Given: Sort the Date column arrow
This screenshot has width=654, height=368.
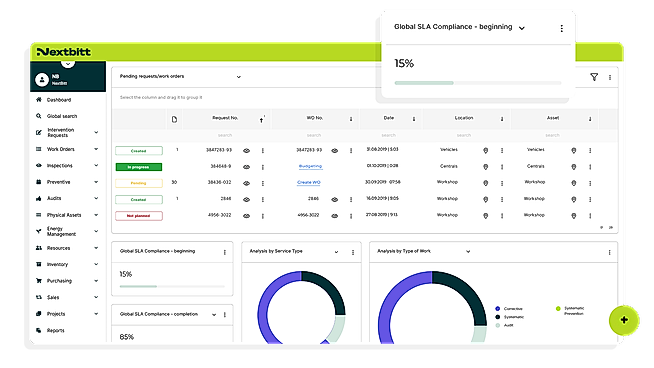Looking at the screenshot, I should 414,119.
